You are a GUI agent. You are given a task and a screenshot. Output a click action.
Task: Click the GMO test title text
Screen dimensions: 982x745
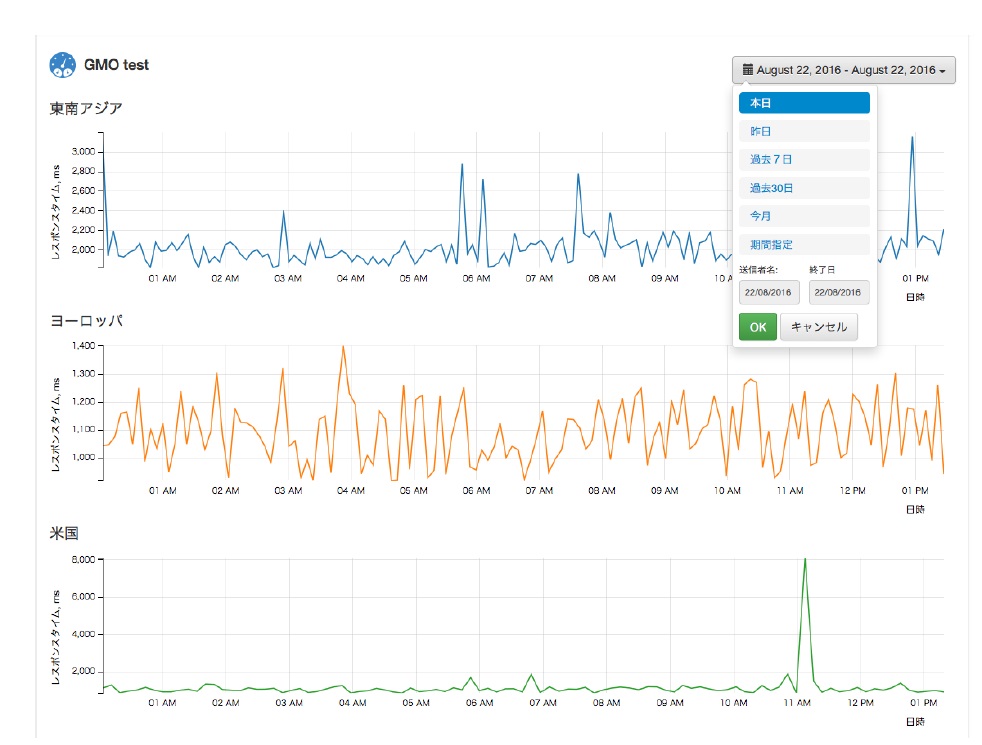pyautogui.click(x=116, y=65)
